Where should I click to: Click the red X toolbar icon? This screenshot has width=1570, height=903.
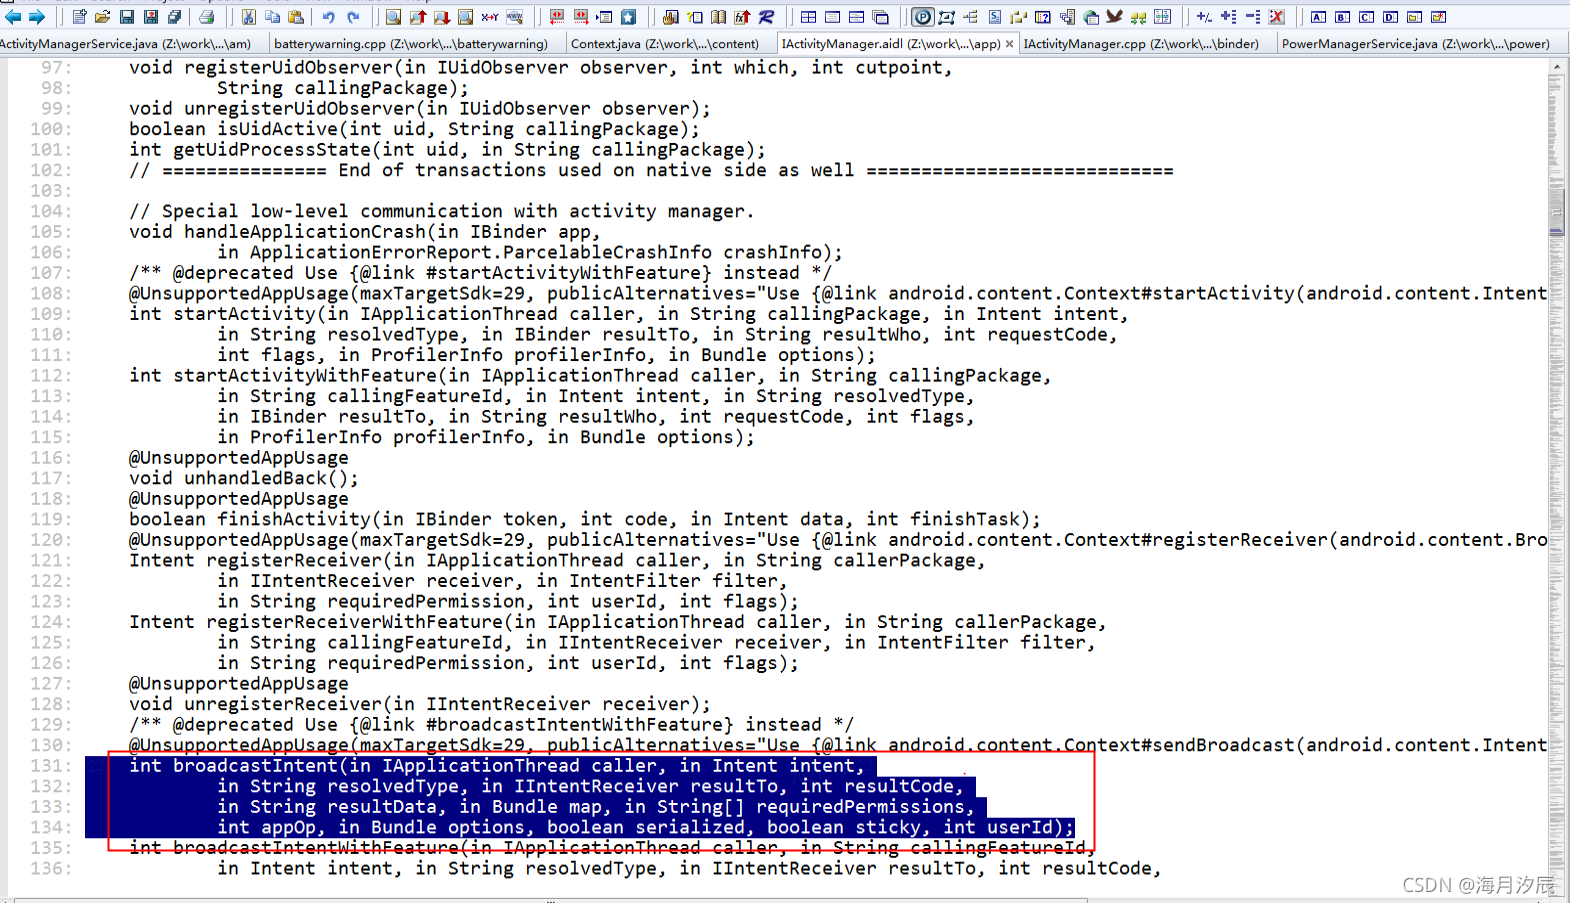point(1276,17)
